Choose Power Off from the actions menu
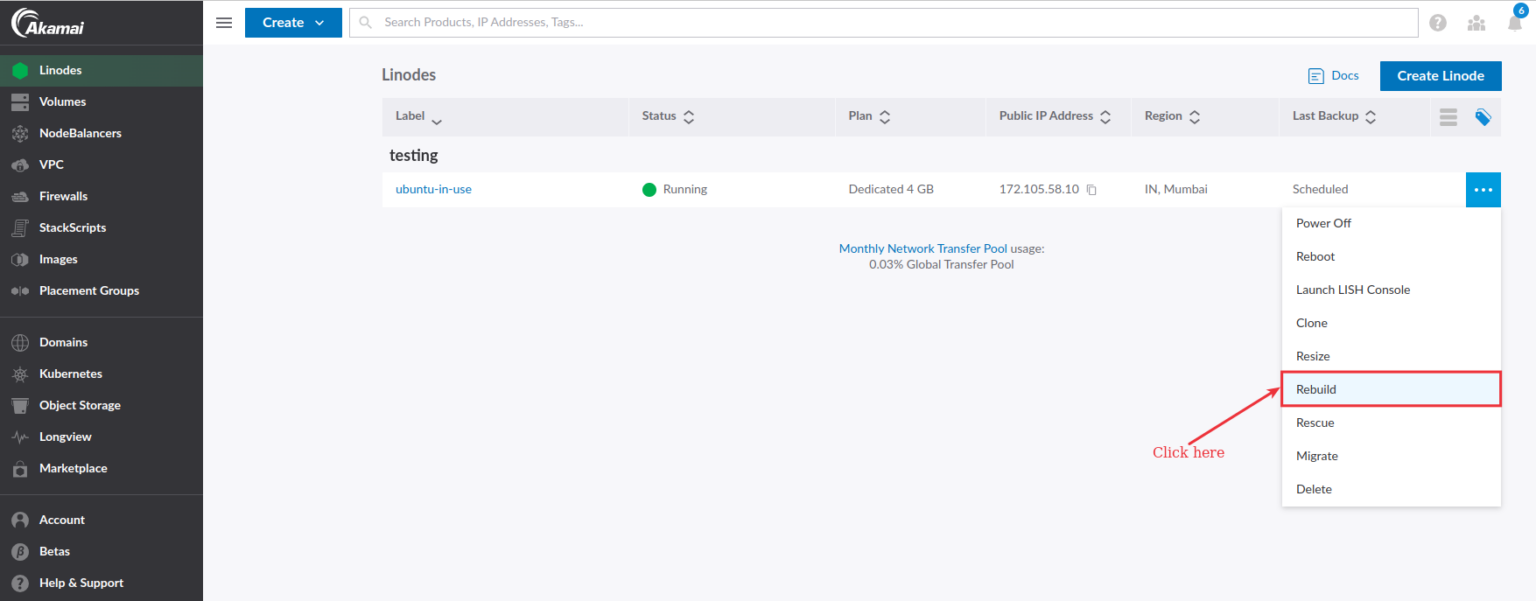The height and width of the screenshot is (601, 1536). 1323,222
